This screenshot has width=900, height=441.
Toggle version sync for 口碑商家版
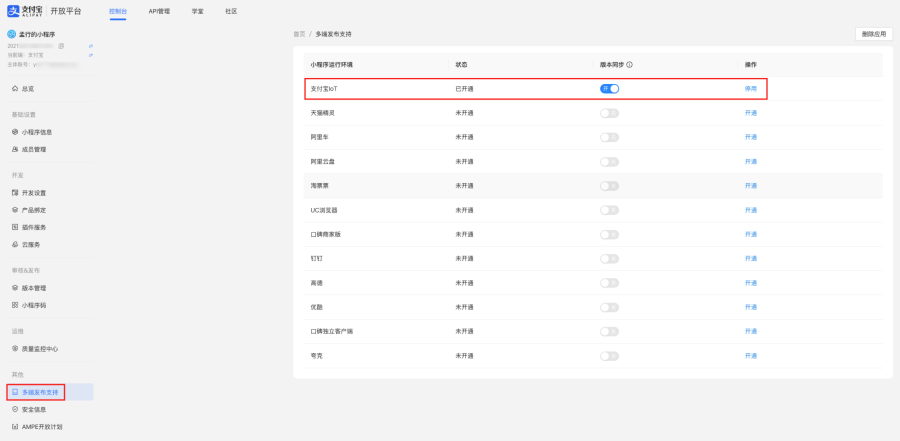pyautogui.click(x=610, y=234)
